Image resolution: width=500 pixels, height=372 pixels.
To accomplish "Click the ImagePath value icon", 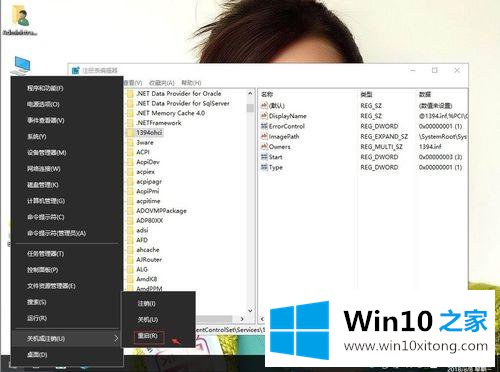I will coord(264,137).
